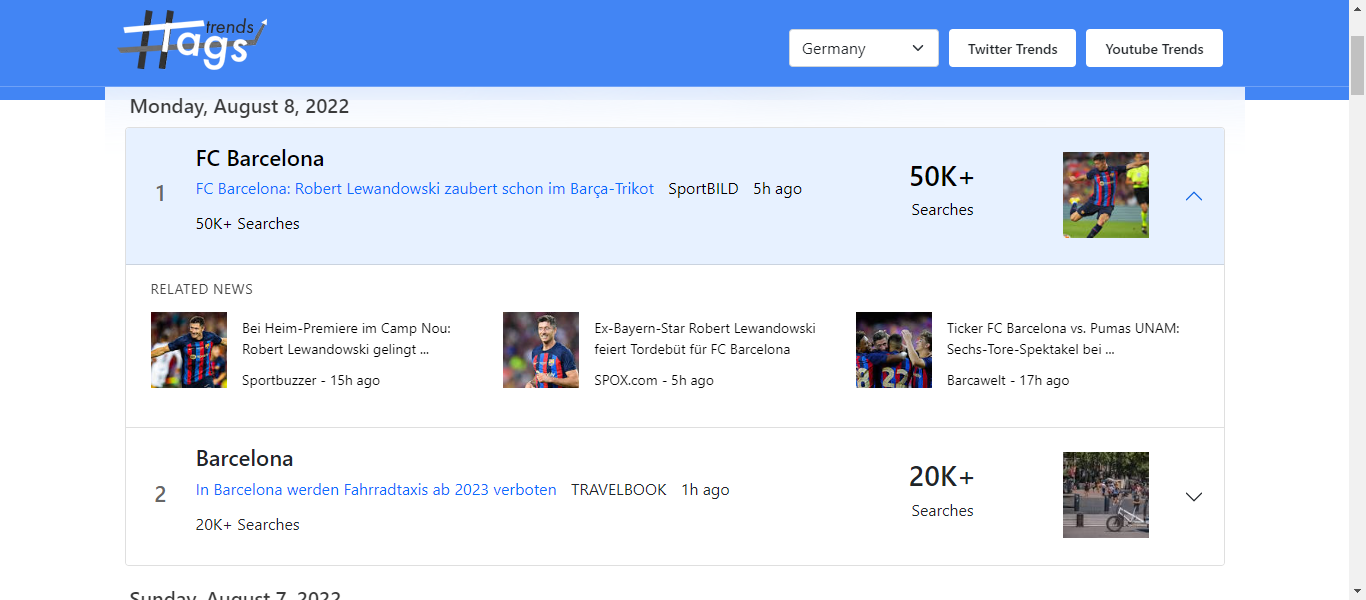This screenshot has width=1366, height=600.
Task: Click the SportBILD source label
Action: tap(704, 189)
